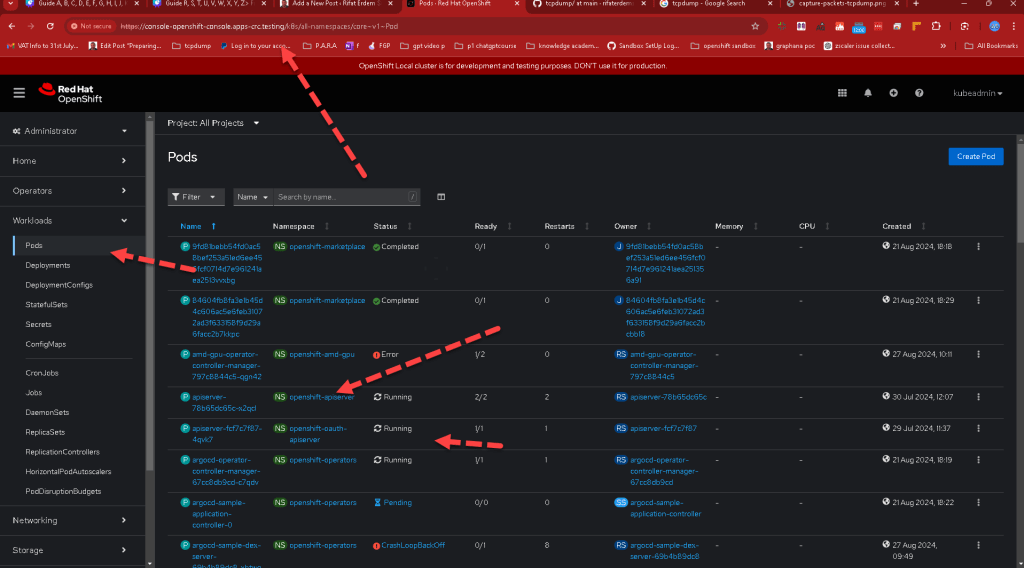Open the help question mark menu

point(919,93)
